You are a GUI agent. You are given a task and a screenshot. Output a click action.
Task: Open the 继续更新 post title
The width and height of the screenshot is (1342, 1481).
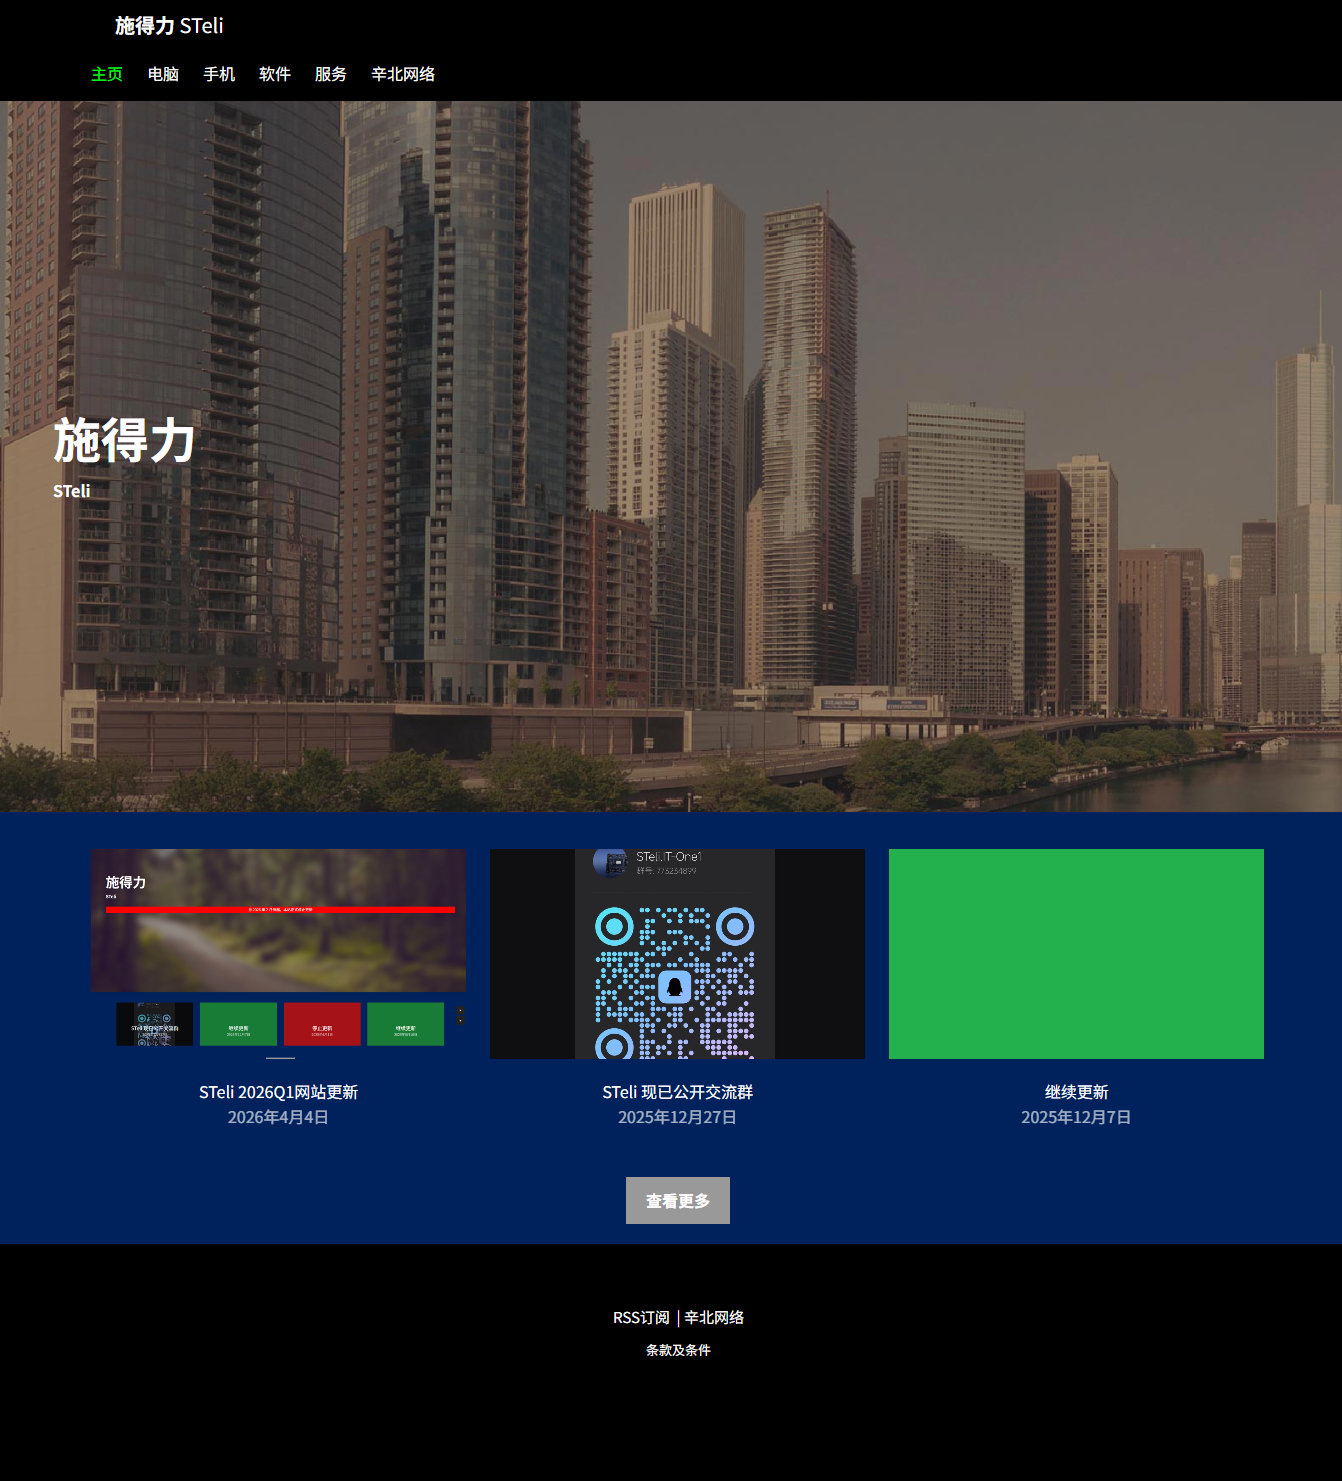(1076, 1092)
